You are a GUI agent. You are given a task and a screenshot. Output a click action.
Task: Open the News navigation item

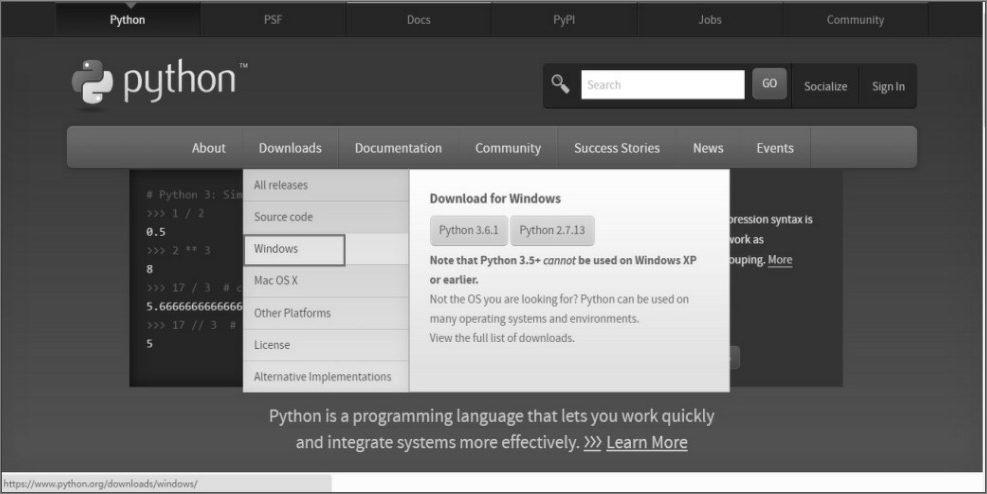pos(708,148)
